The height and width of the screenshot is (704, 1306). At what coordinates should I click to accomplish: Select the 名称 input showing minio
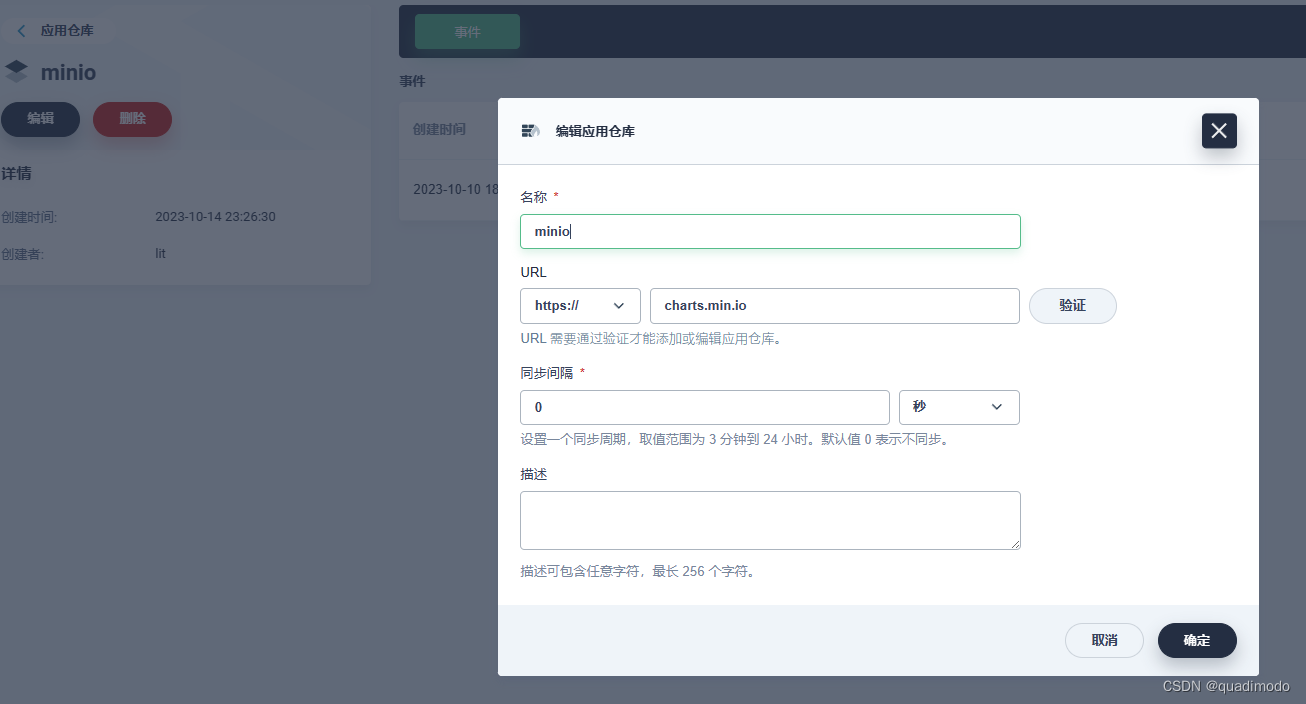click(x=770, y=231)
